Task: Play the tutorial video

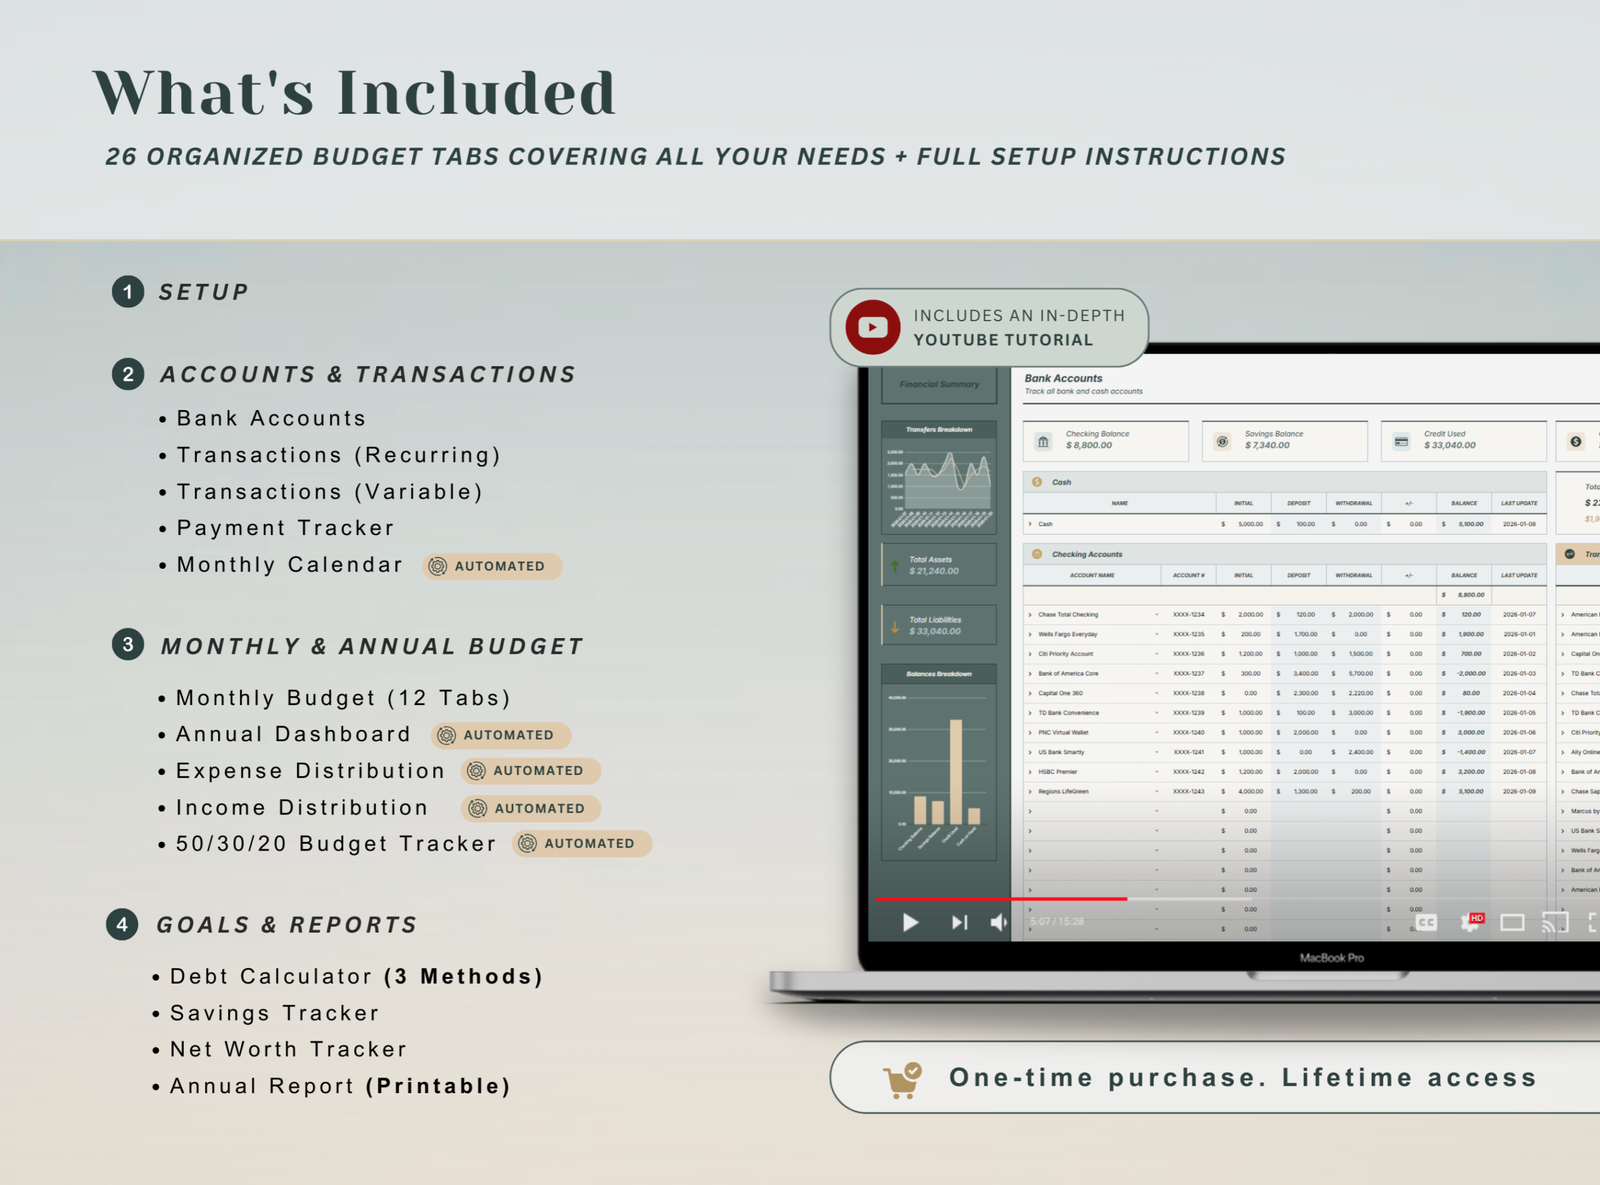Action: click(x=910, y=922)
